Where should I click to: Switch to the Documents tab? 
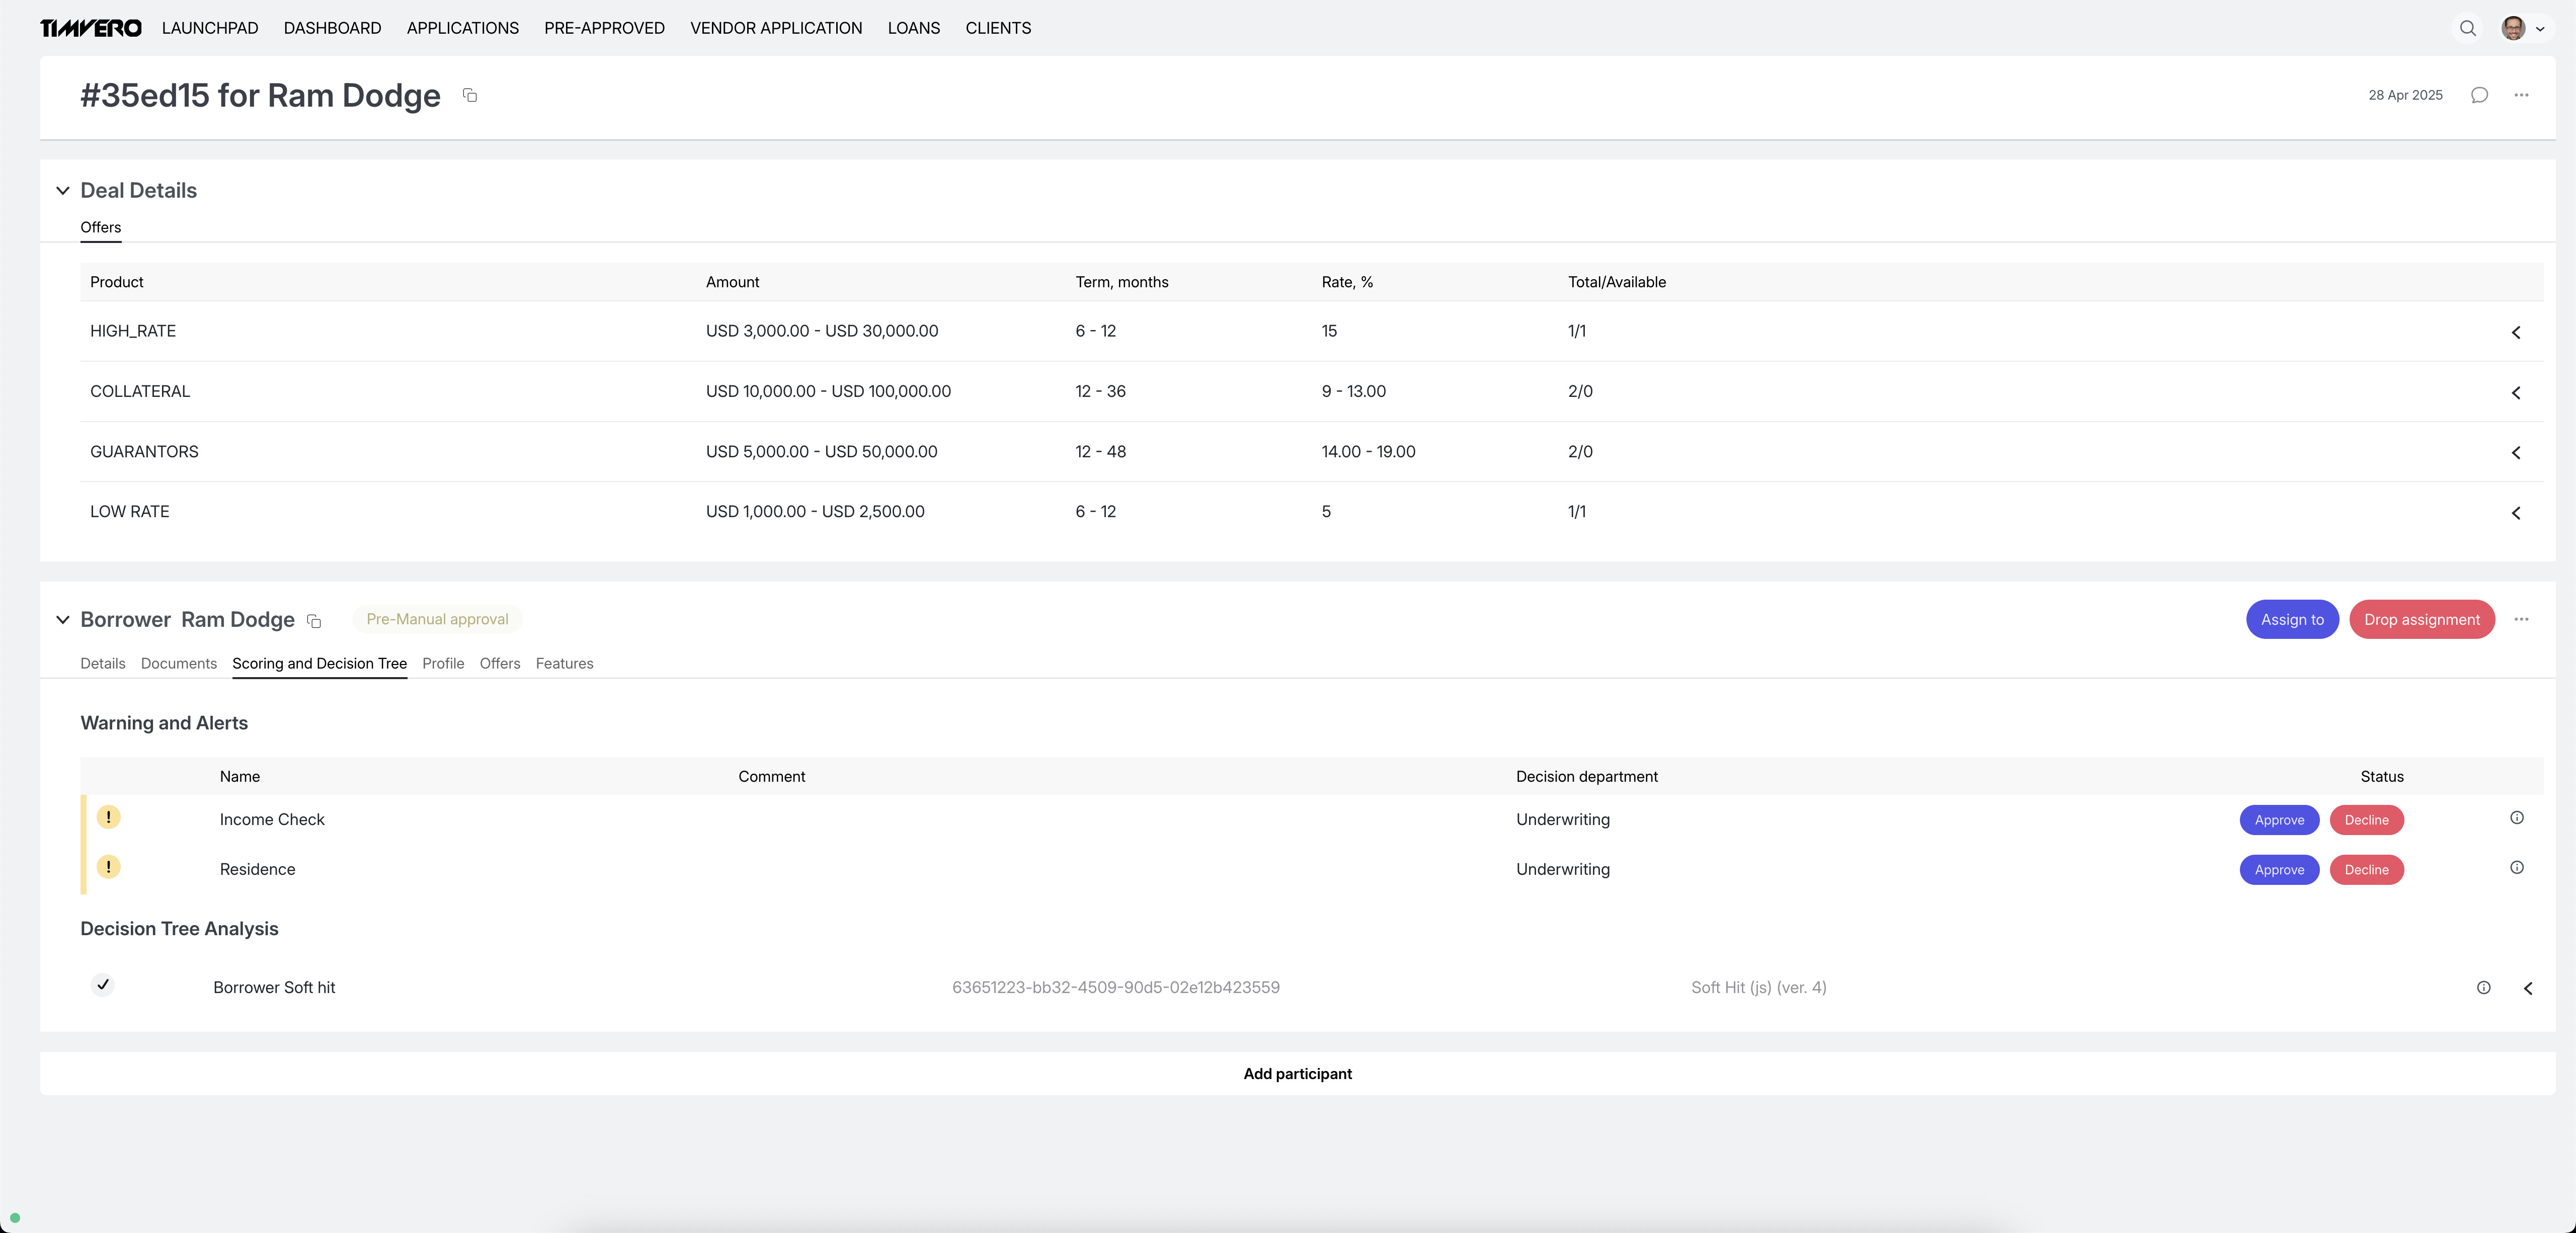point(178,663)
